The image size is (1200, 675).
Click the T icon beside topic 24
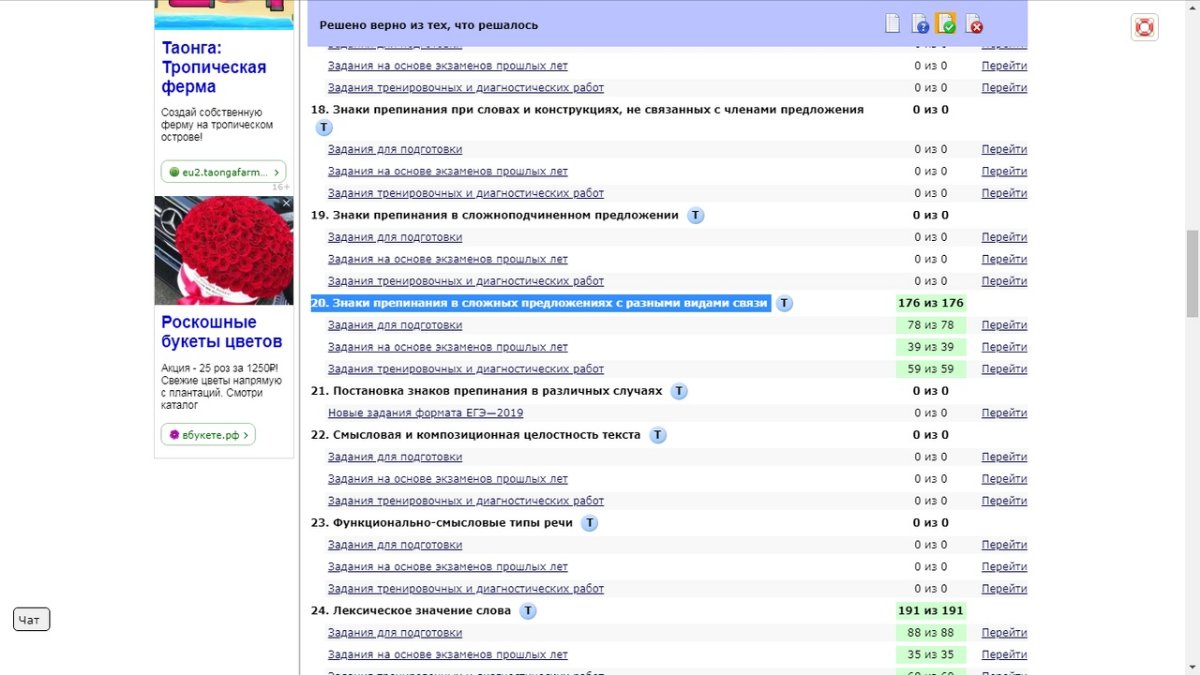tap(528, 611)
